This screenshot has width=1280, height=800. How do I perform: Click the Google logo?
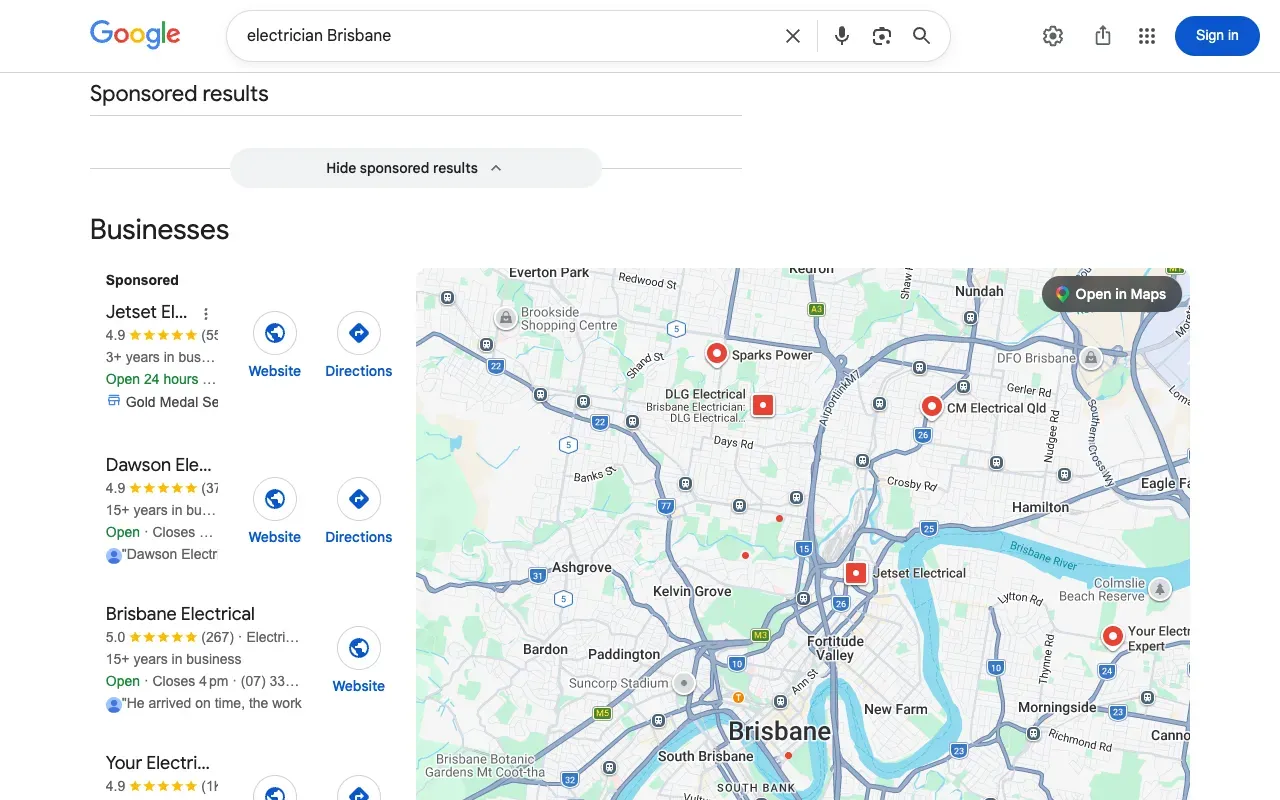tap(135, 34)
